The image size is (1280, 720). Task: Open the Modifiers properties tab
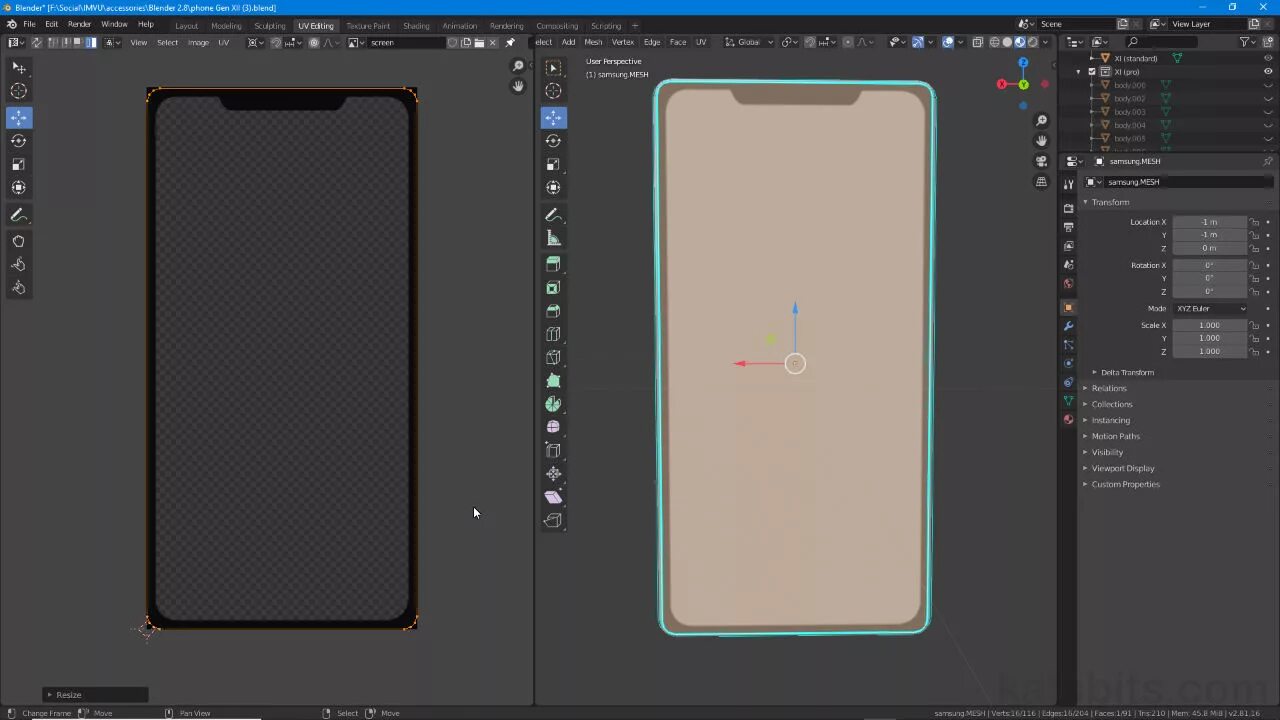(1068, 326)
